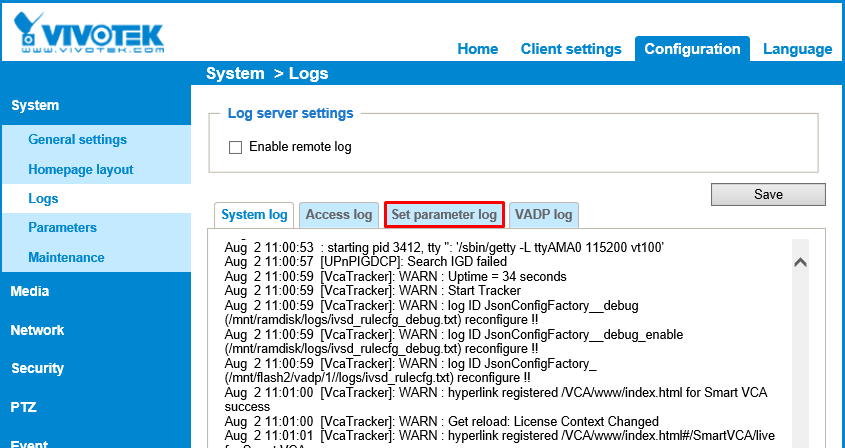Open the Set parameter log tab
Screen dimensions: 845x448
click(x=444, y=215)
